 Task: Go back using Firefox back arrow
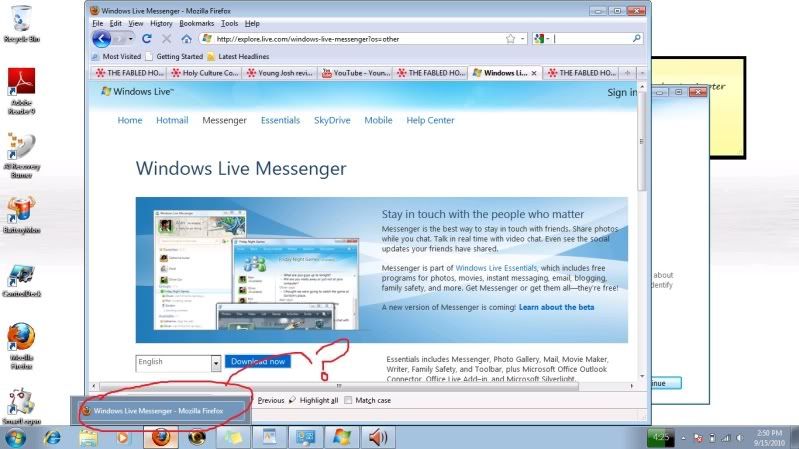pos(101,39)
